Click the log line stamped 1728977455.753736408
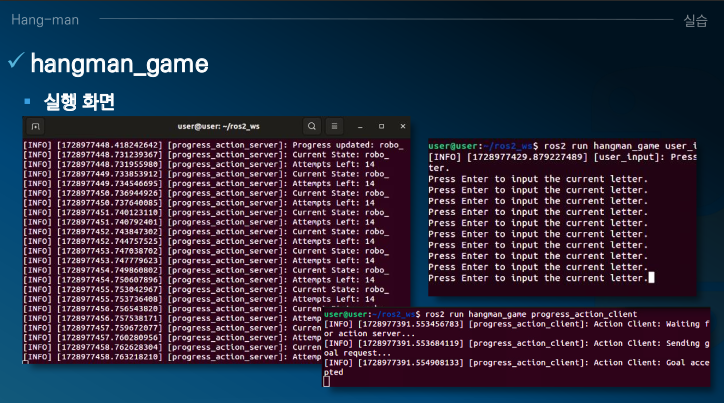The image size is (724, 403). [x=199, y=299]
